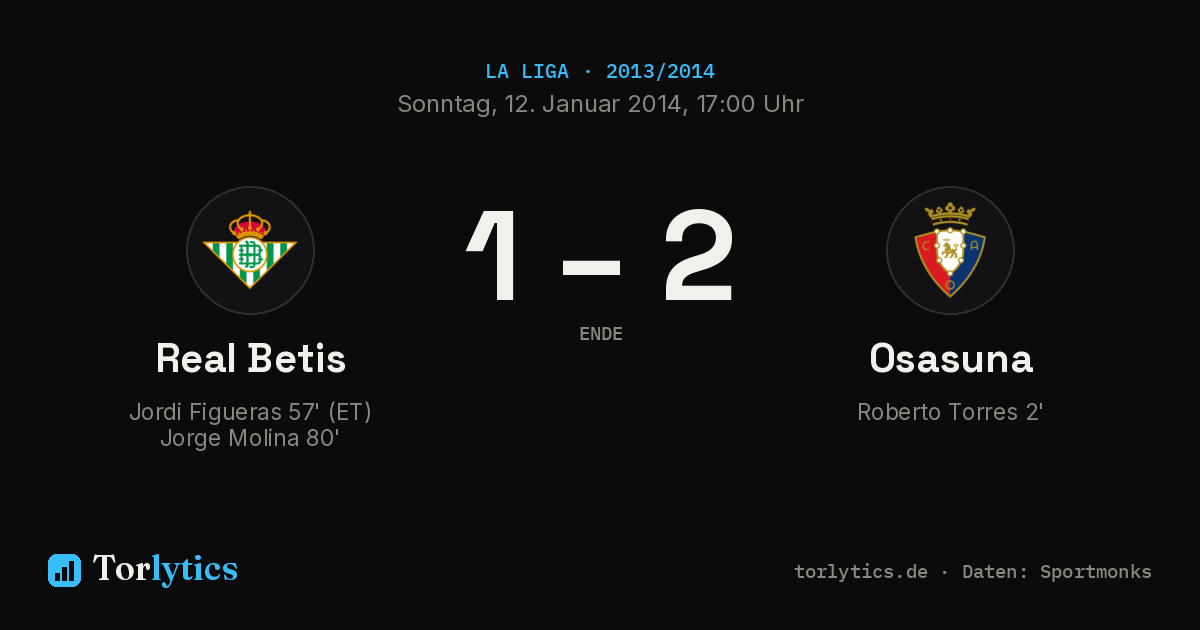Click the Torlytics bar chart logo icon
Viewport: 1200px width, 630px height.
coord(64,570)
